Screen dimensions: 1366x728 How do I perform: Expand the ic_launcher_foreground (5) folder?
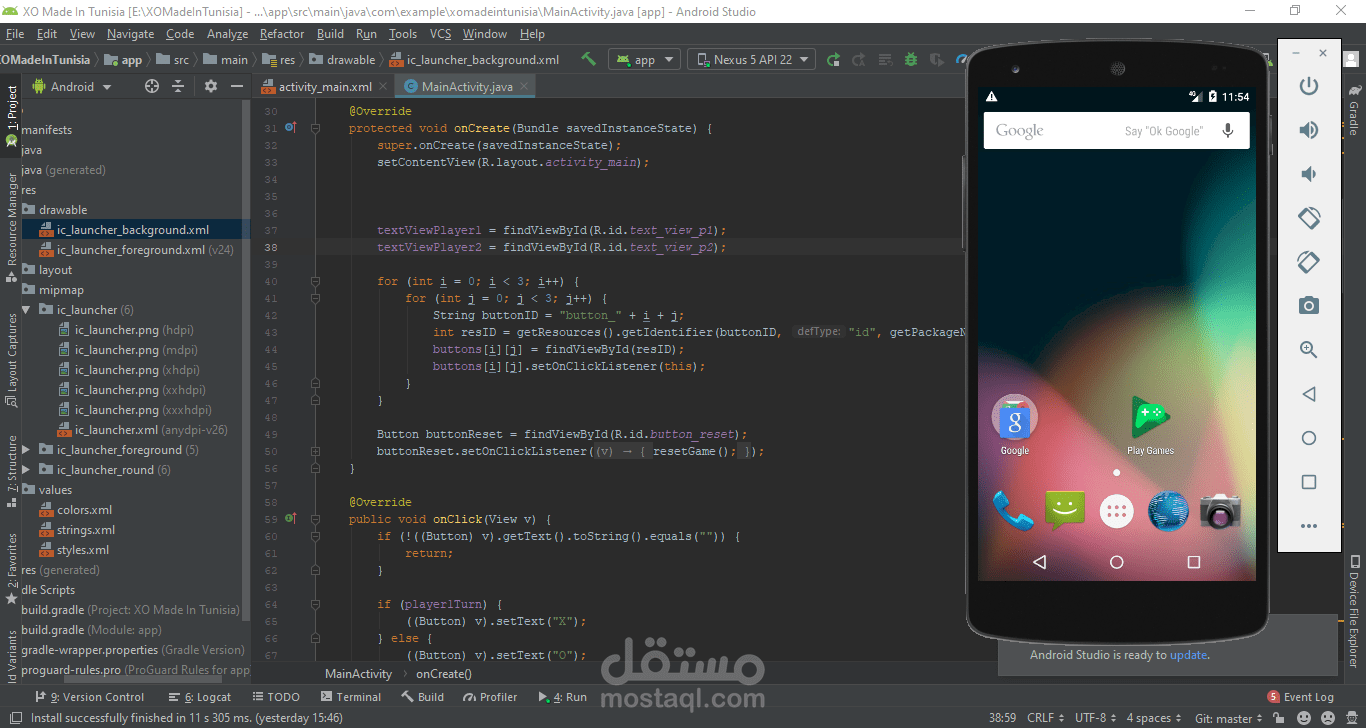[27, 450]
